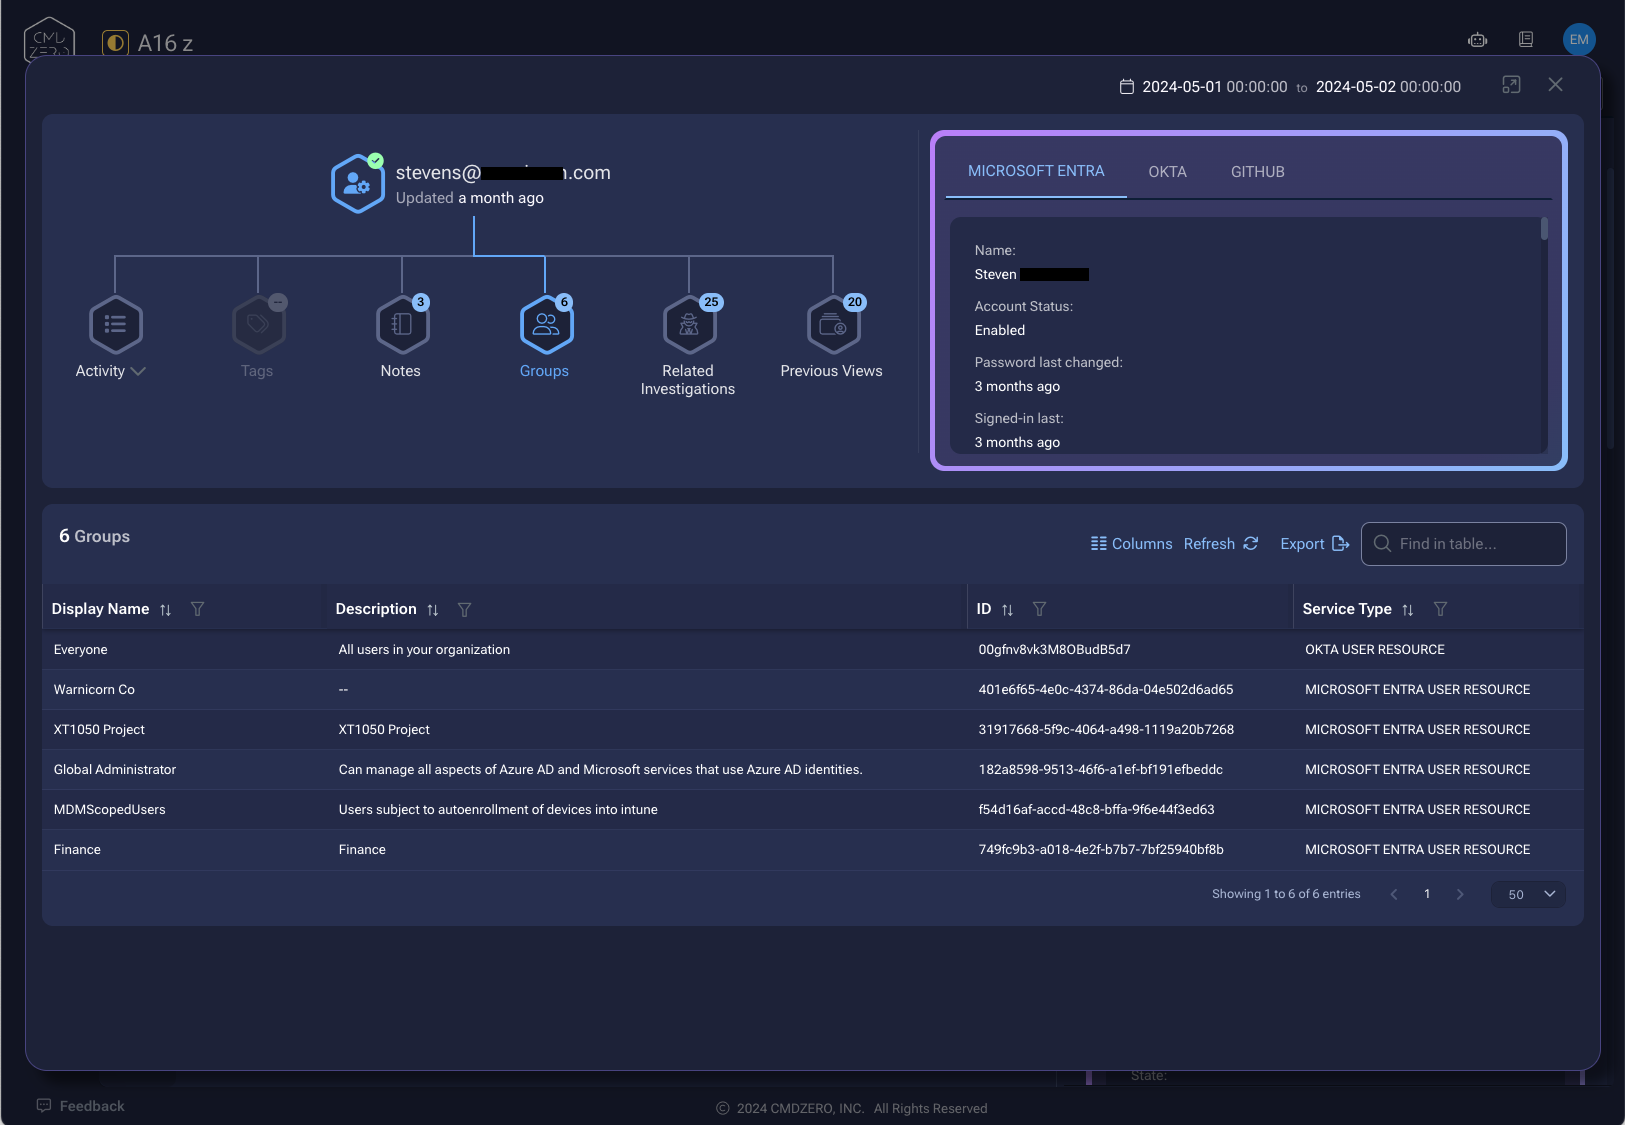Image resolution: width=1625 pixels, height=1125 pixels.
Task: Open the robot assistant icon in header
Action: pos(1478,40)
